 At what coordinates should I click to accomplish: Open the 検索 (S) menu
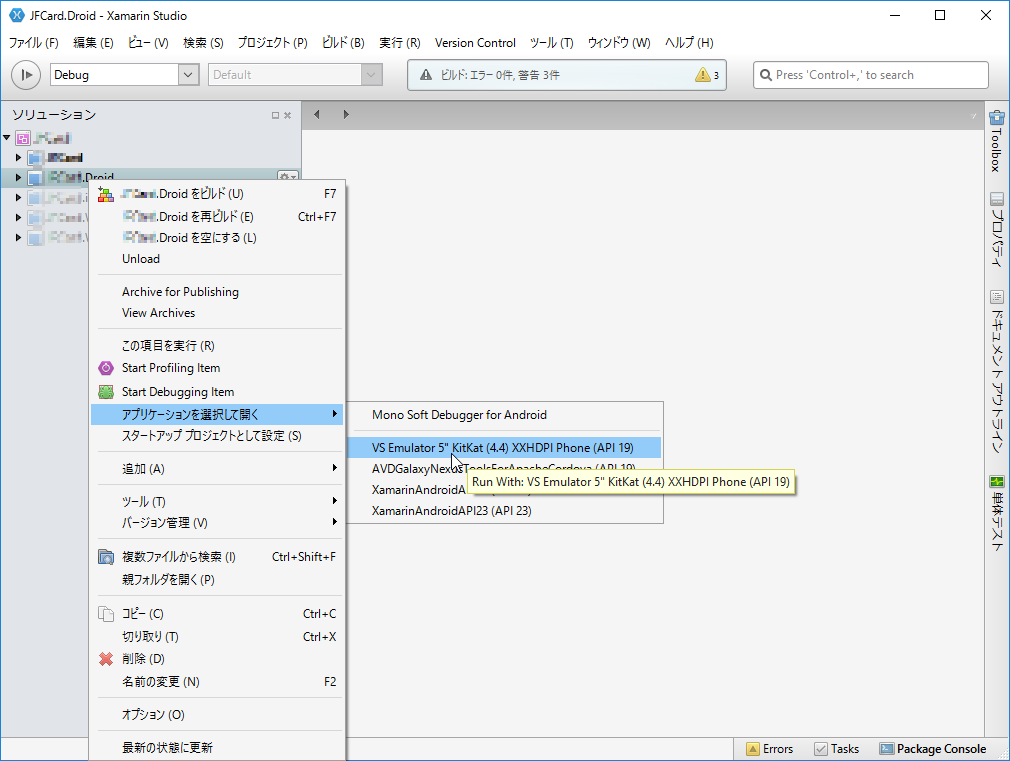click(203, 43)
